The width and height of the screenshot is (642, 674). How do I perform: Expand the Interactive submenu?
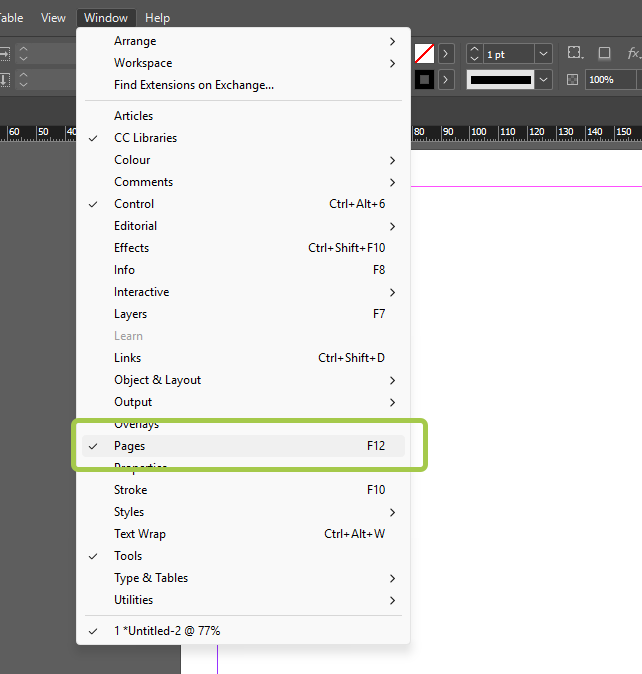tap(243, 292)
